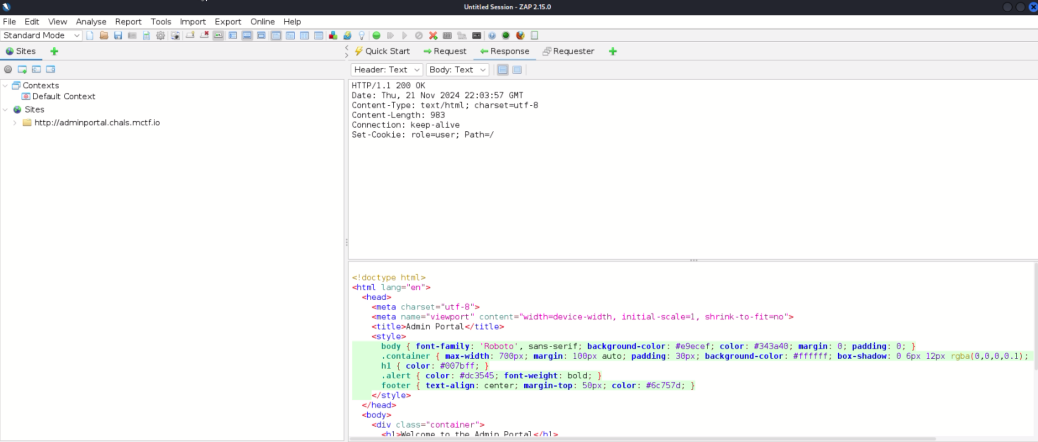This screenshot has width=1038, height=442.
Task: Open the Import menu
Action: tap(193, 22)
